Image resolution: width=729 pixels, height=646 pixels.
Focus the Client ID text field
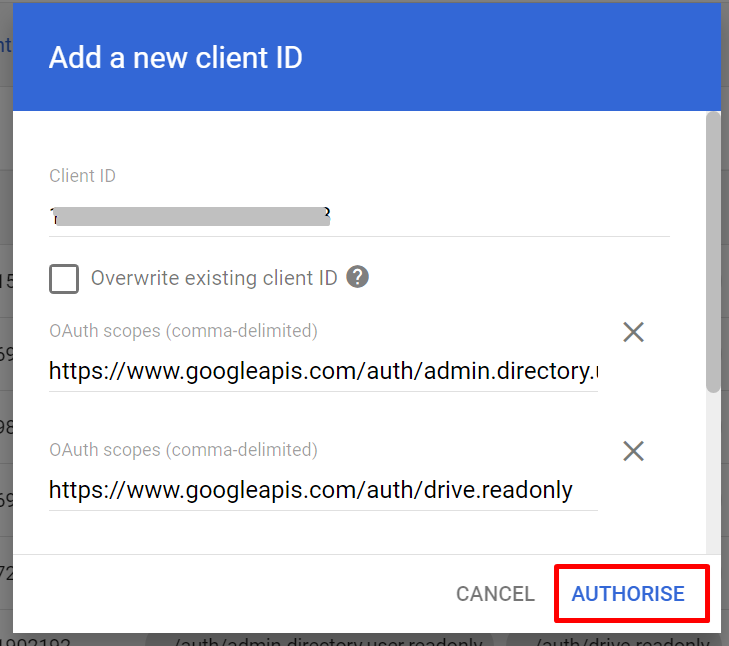[358, 216]
